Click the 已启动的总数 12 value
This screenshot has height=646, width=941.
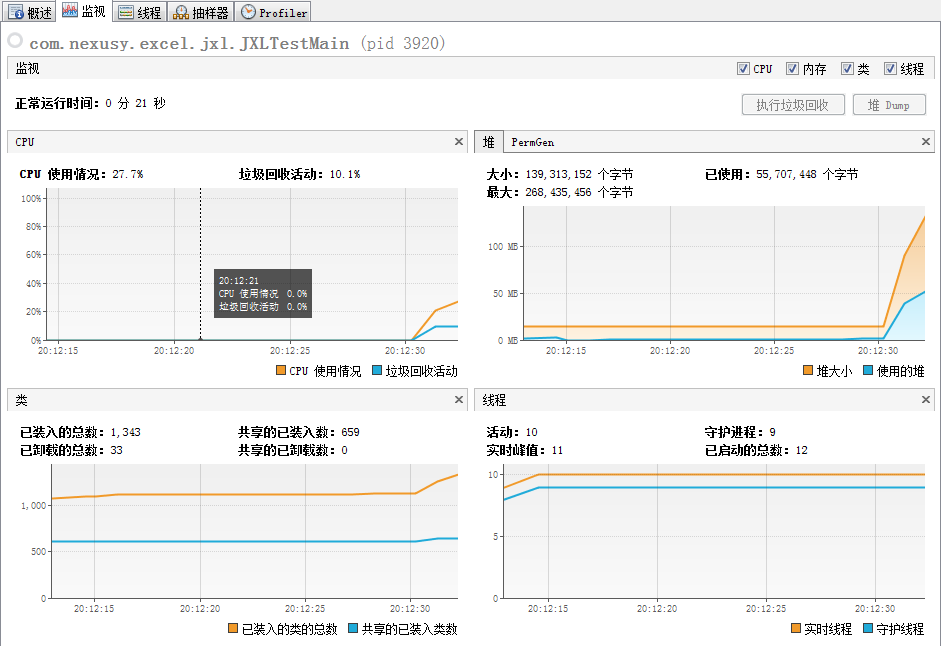802,450
